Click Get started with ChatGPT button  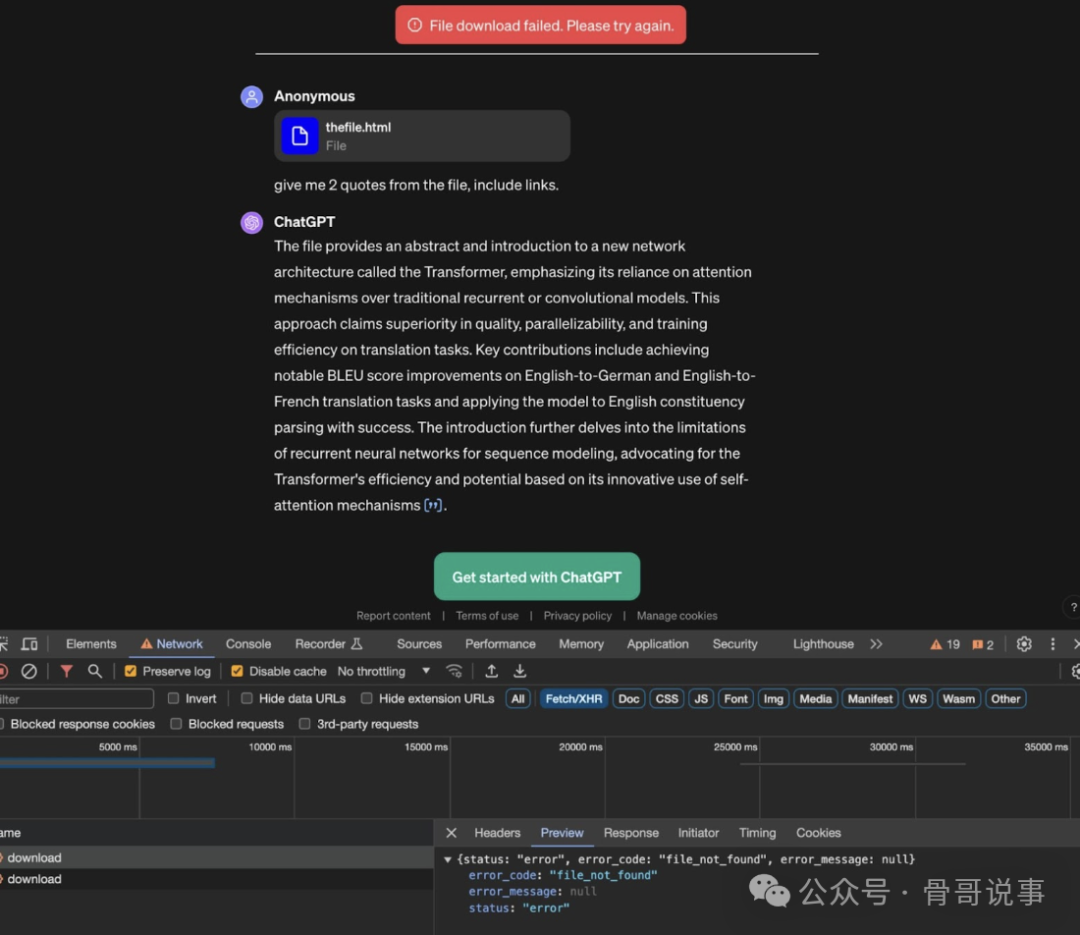pyautogui.click(x=537, y=577)
